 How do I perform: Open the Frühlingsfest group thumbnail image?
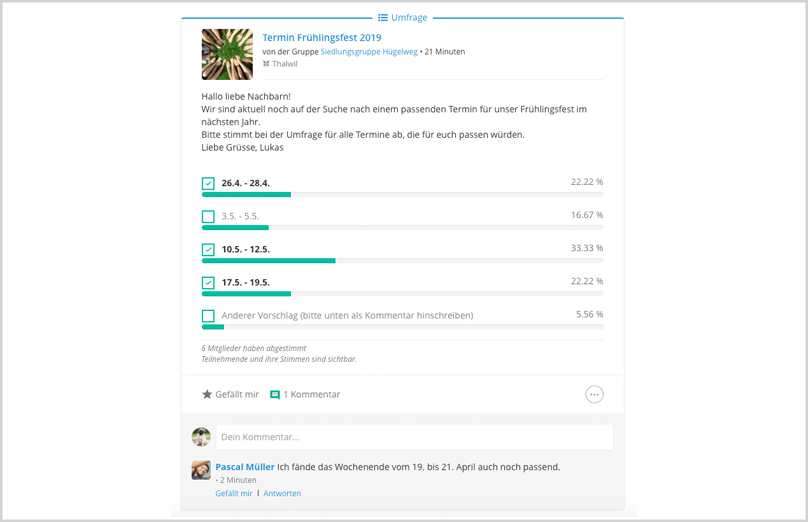tap(227, 54)
